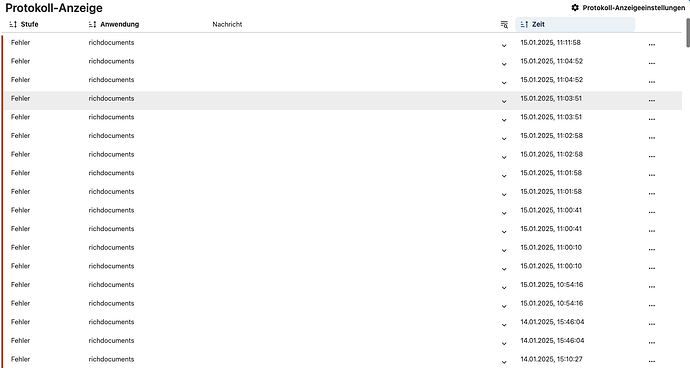Click Fehler level in the 11:11:58 row
This screenshot has width=690, height=368.
[20, 43]
